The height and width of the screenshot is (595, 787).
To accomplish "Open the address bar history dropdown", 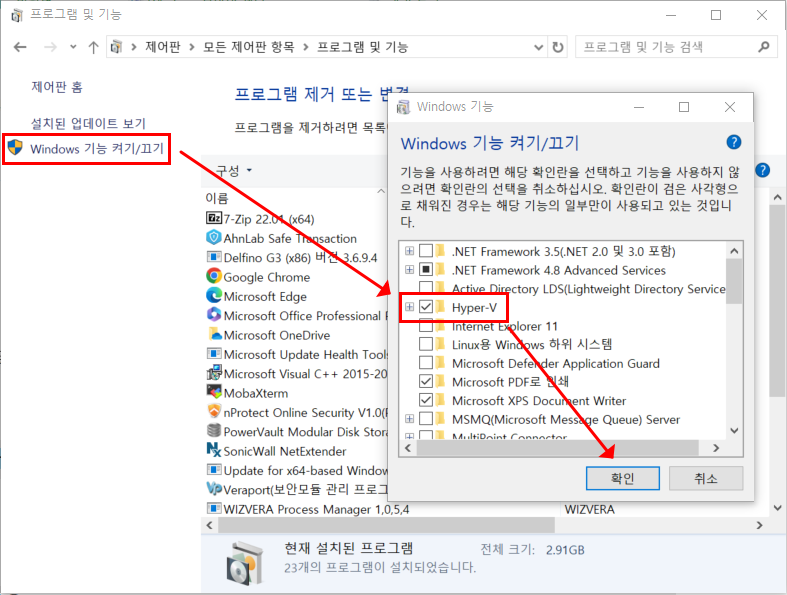I will 539,47.
